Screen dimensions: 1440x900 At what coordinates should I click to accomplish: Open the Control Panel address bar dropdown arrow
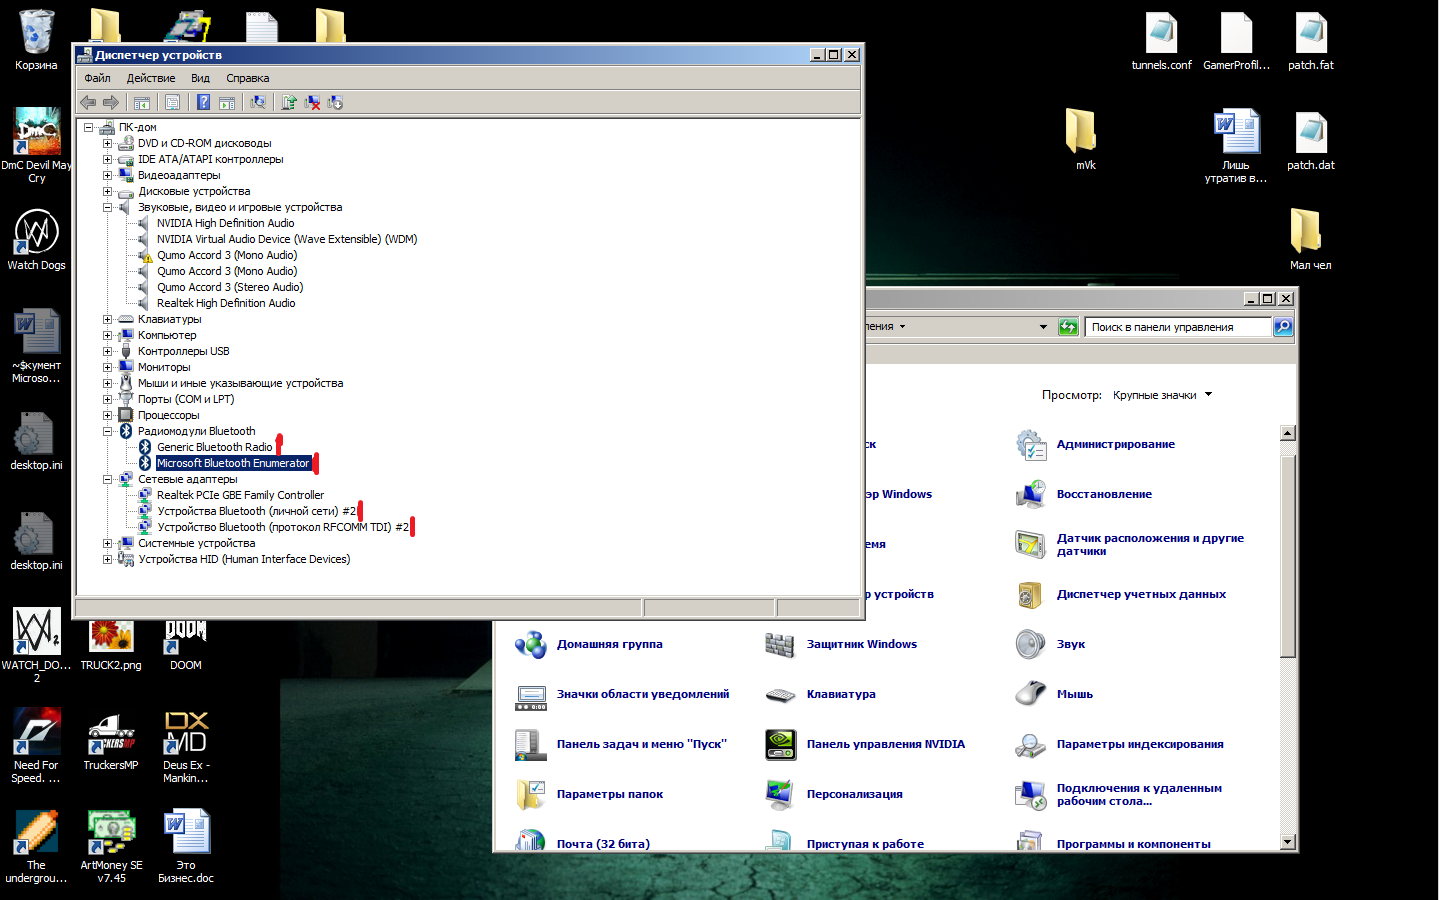[x=1043, y=327]
